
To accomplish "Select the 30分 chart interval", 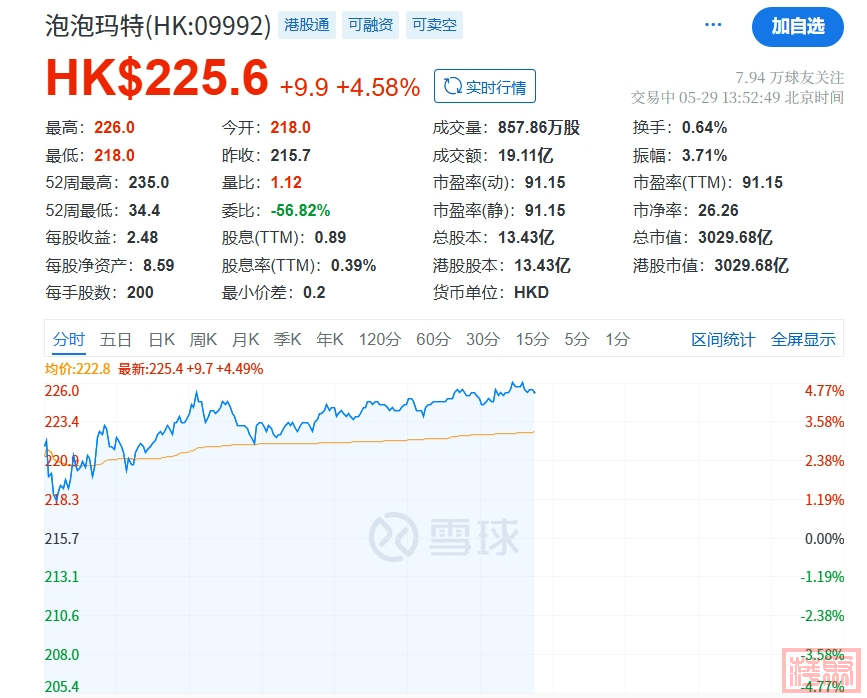I will 483,339.
